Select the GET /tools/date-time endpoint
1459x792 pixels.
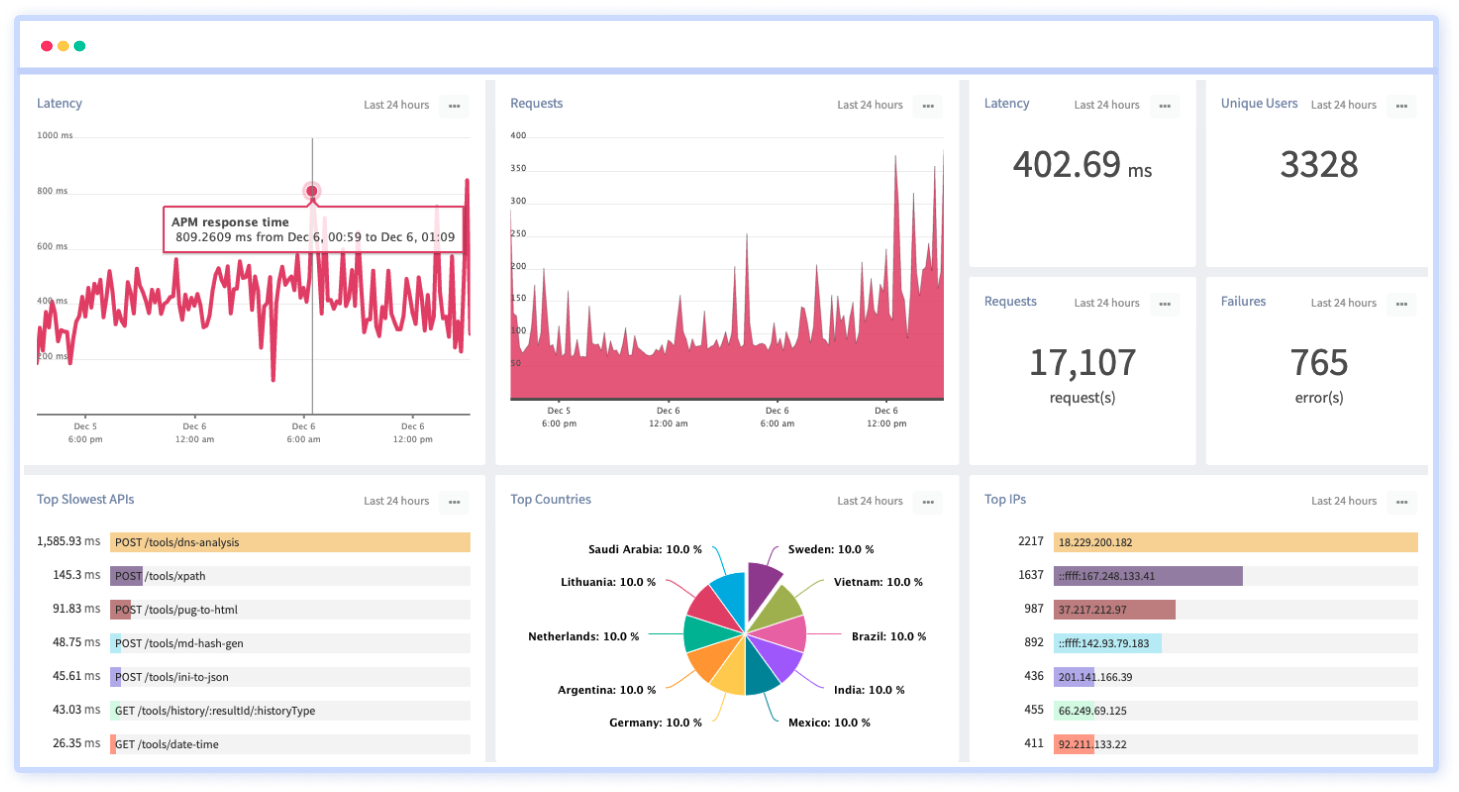[x=290, y=744]
